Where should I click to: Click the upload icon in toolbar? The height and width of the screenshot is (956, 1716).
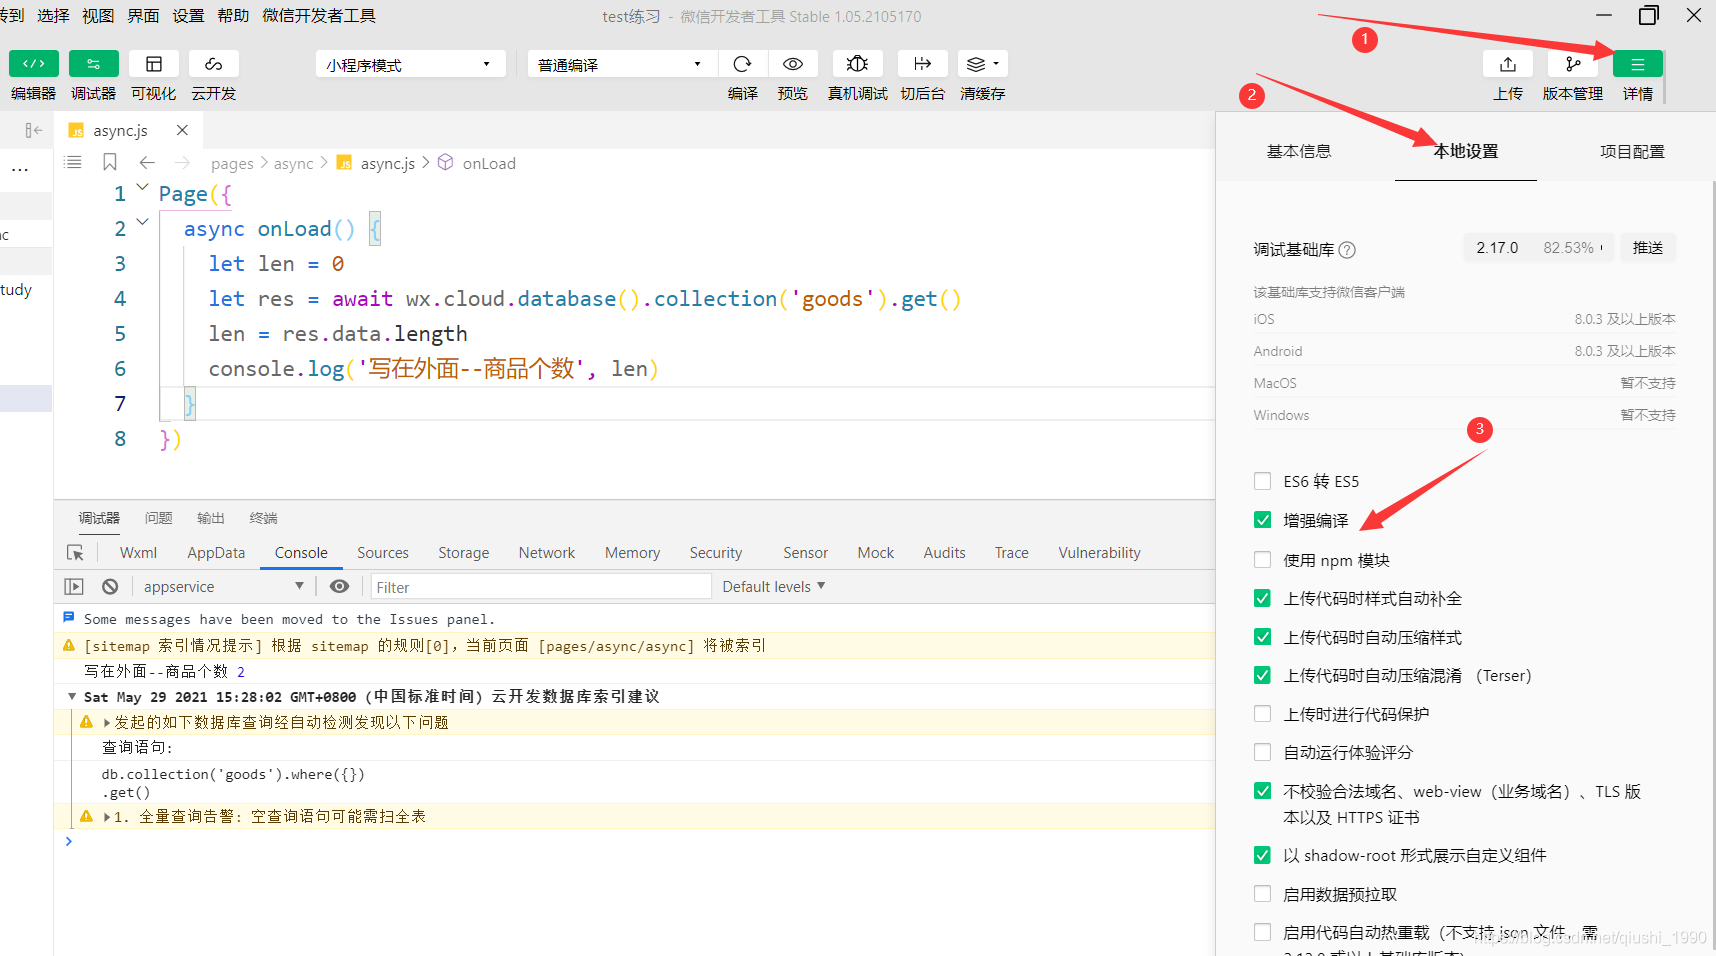point(1508,64)
